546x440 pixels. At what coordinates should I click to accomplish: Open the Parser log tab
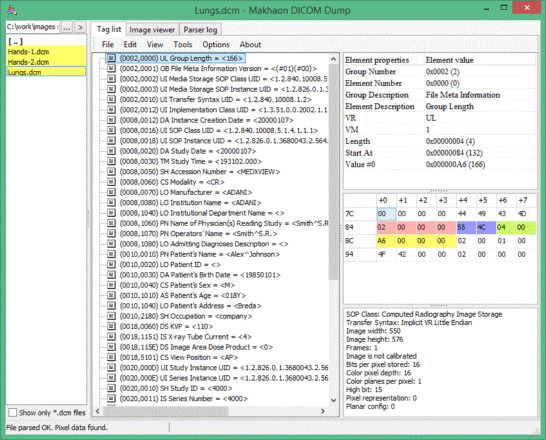pos(200,30)
